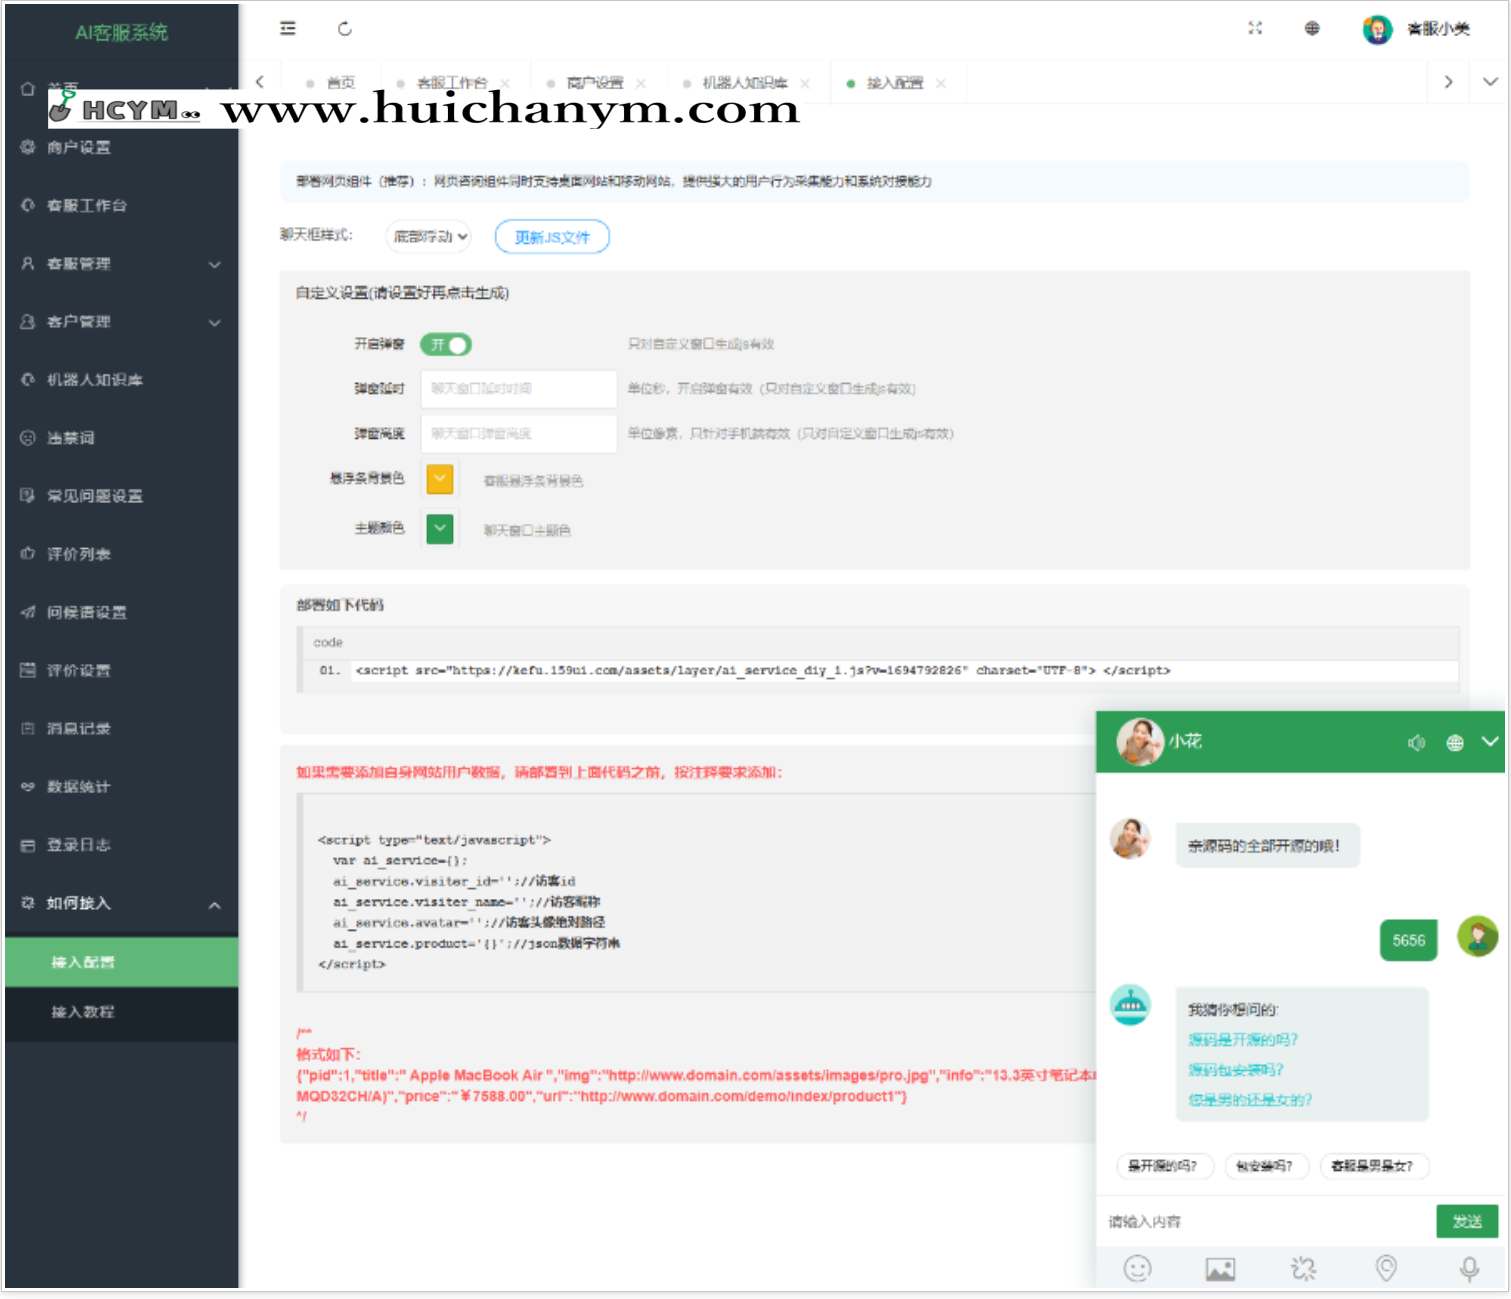Click the send image icon in chat
The height and width of the screenshot is (1299, 1511).
(1220, 1269)
